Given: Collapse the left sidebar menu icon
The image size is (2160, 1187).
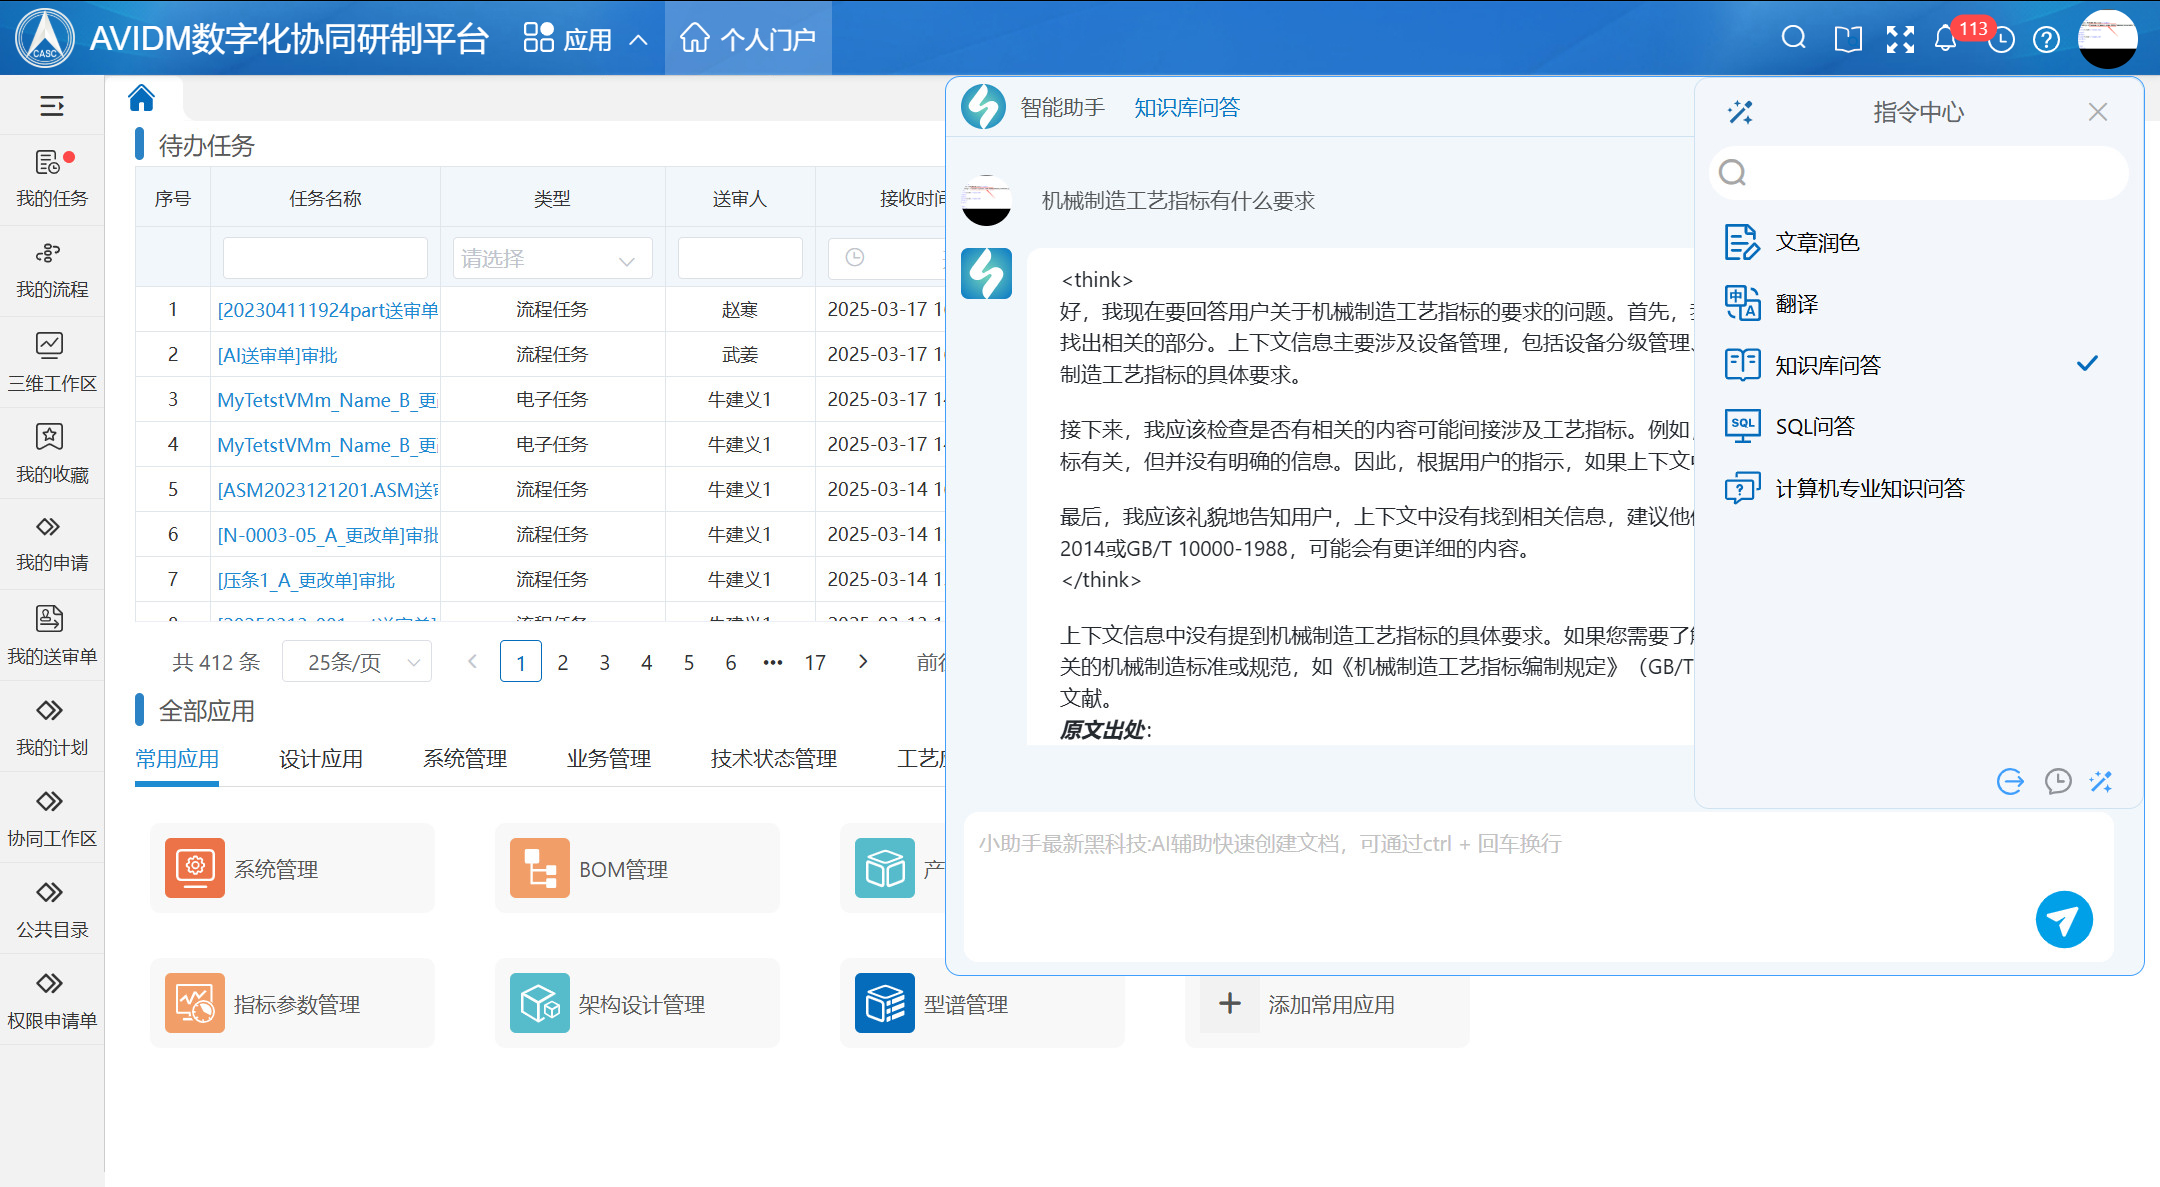Looking at the screenshot, I should 51,106.
